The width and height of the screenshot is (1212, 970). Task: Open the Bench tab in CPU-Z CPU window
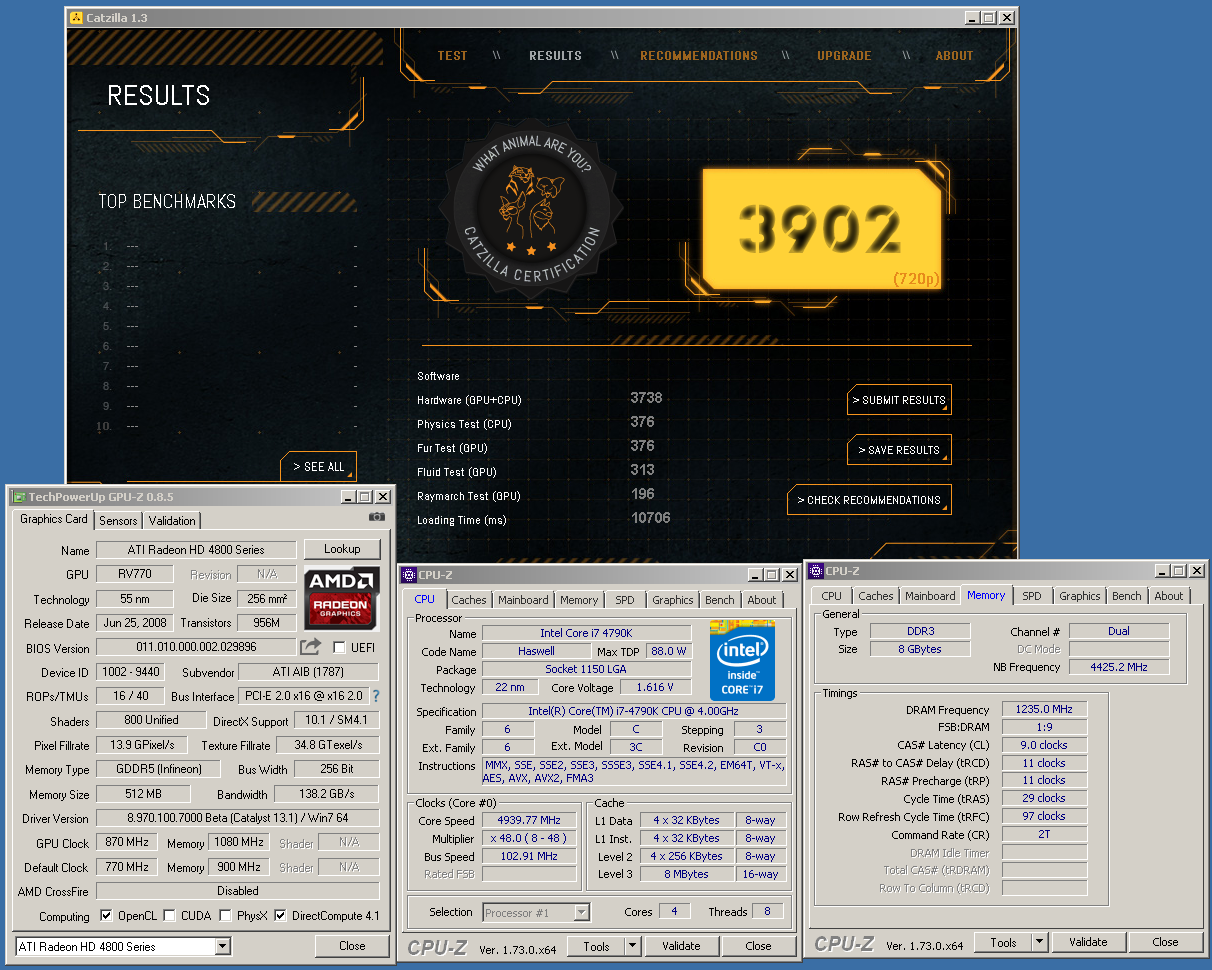[719, 600]
